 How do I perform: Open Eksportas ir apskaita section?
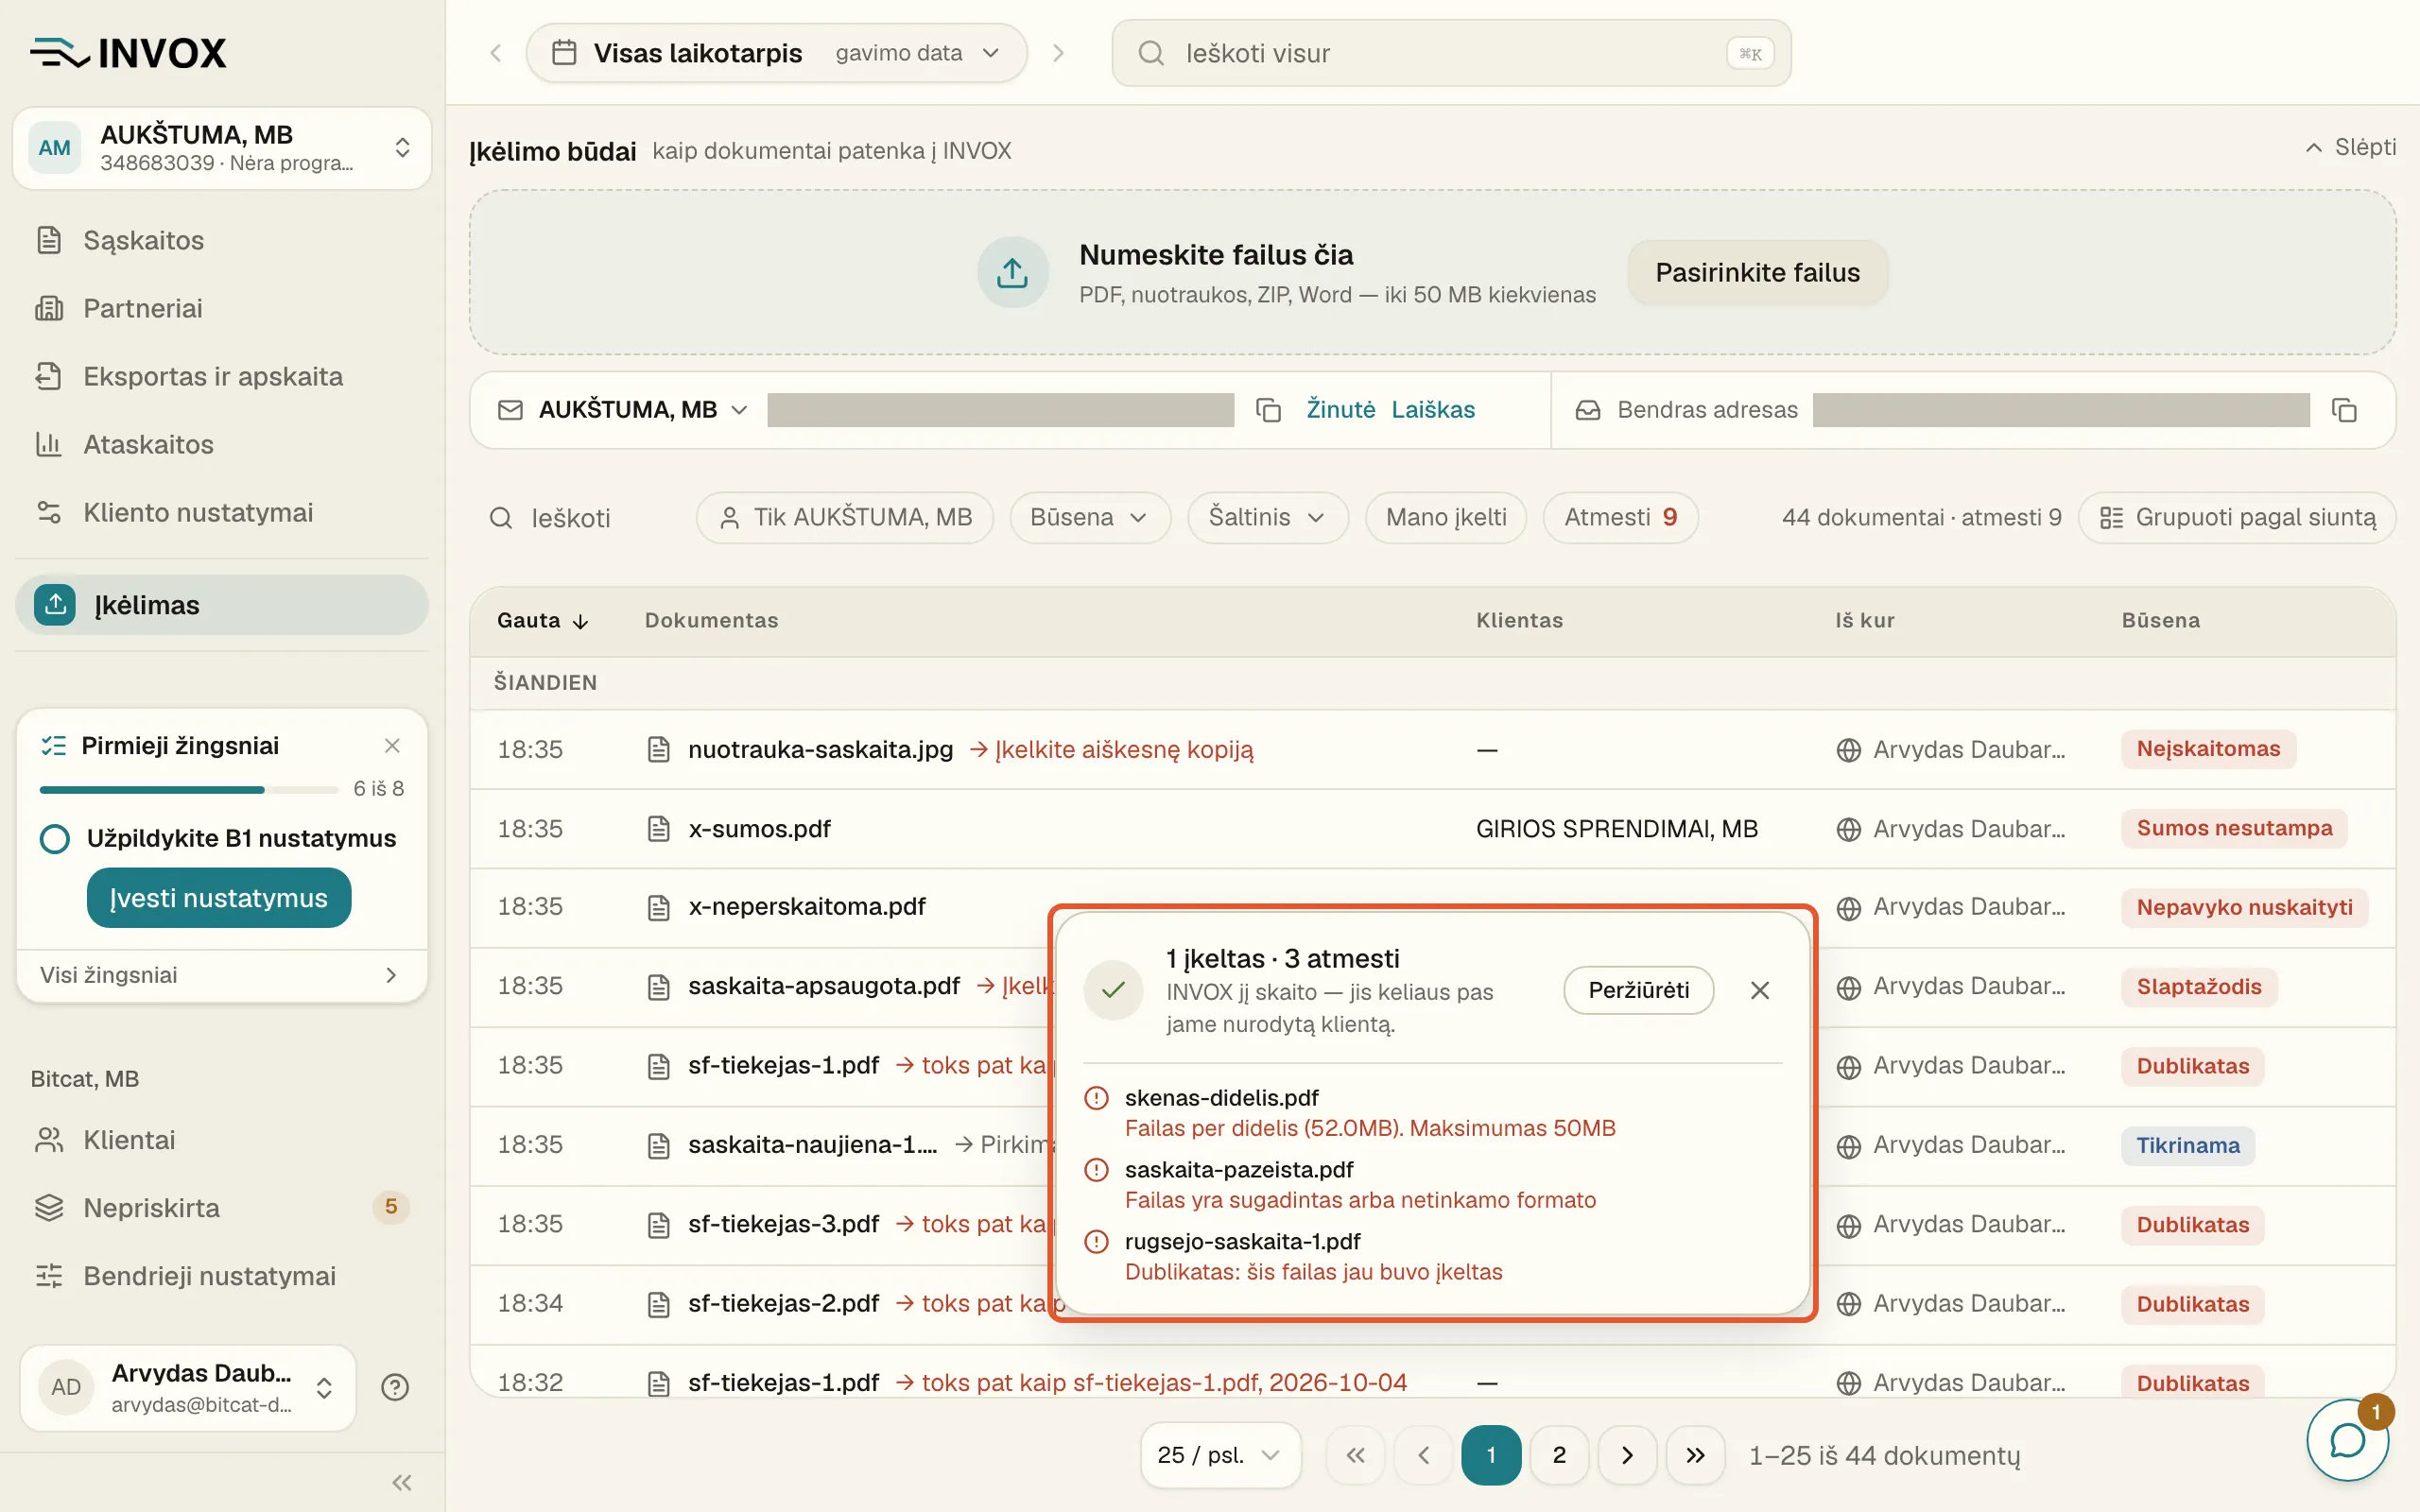pos(222,376)
